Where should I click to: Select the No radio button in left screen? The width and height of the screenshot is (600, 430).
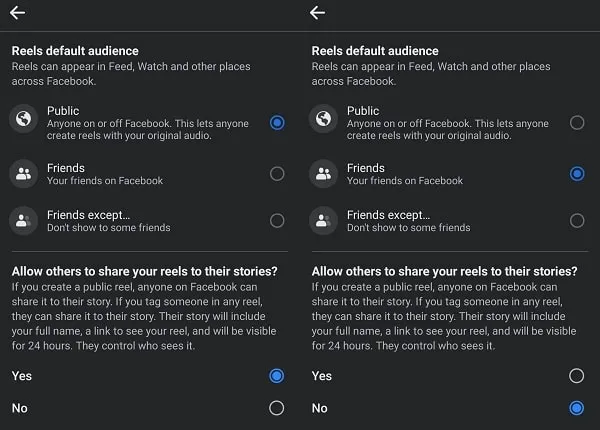click(277, 408)
